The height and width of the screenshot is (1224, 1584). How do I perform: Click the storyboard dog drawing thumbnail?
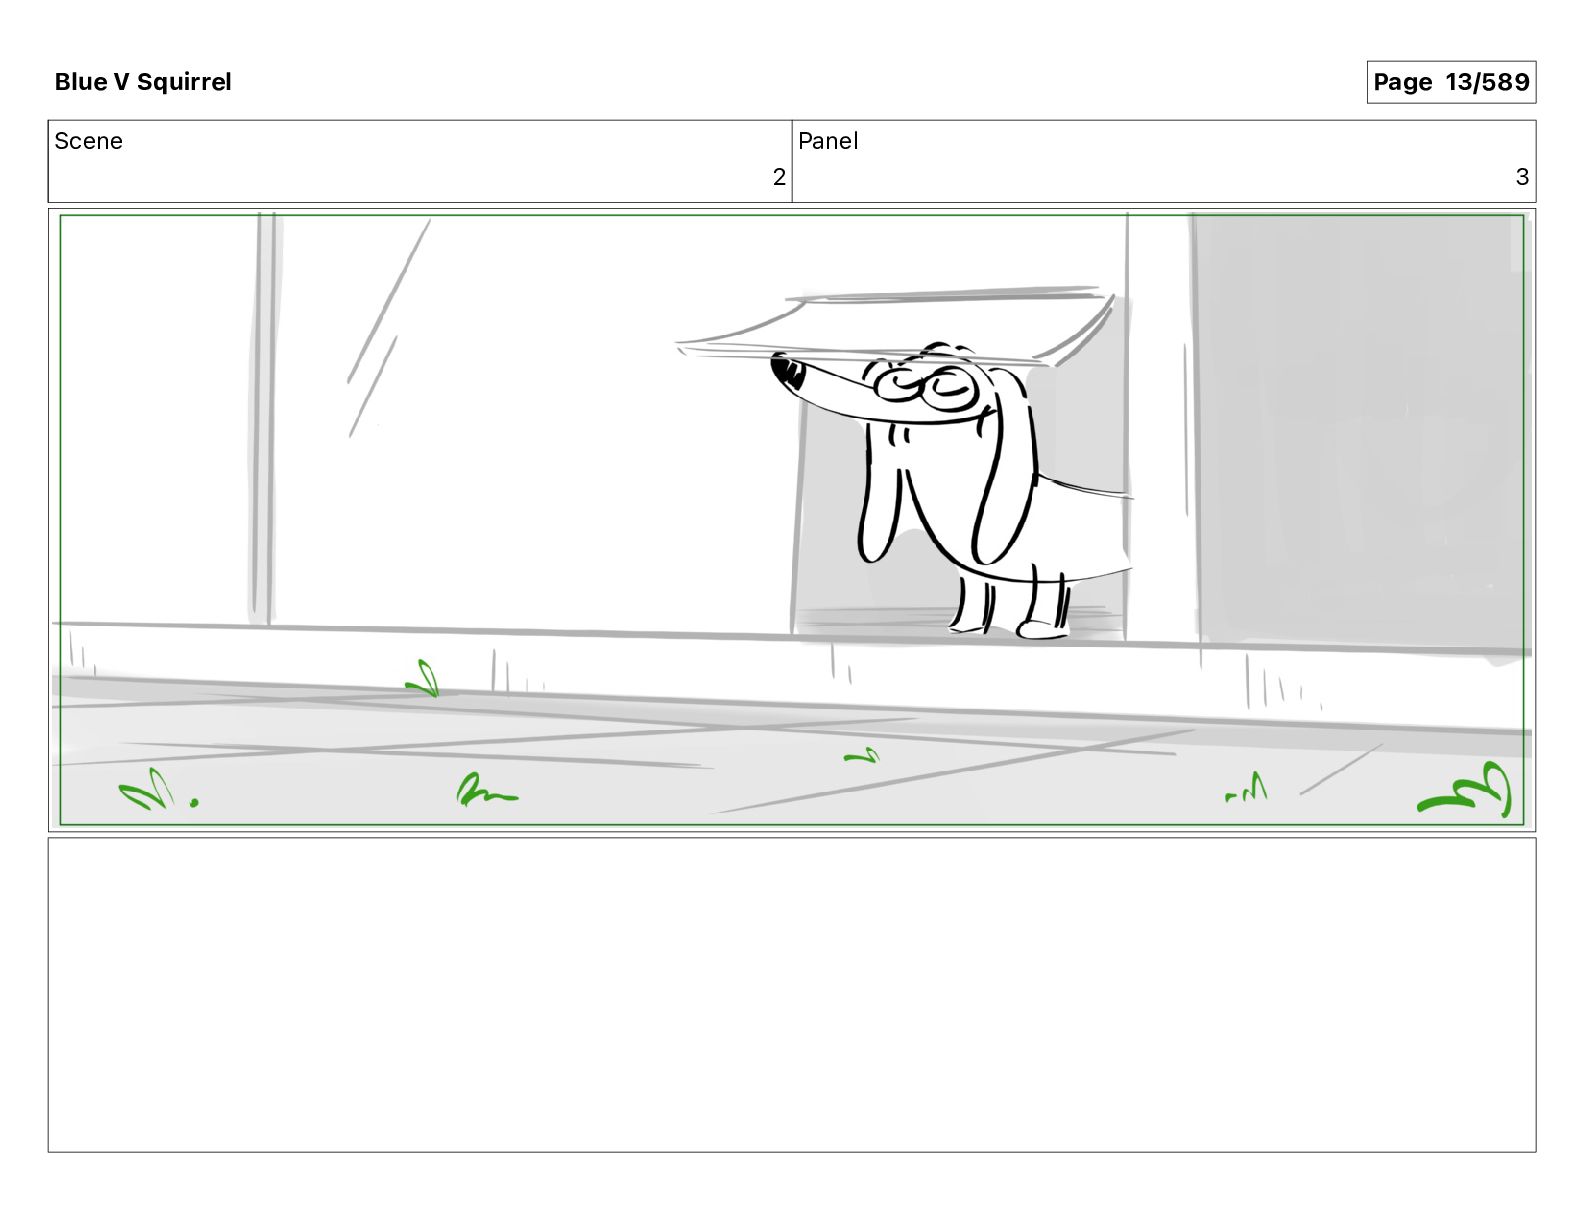(x=792, y=520)
